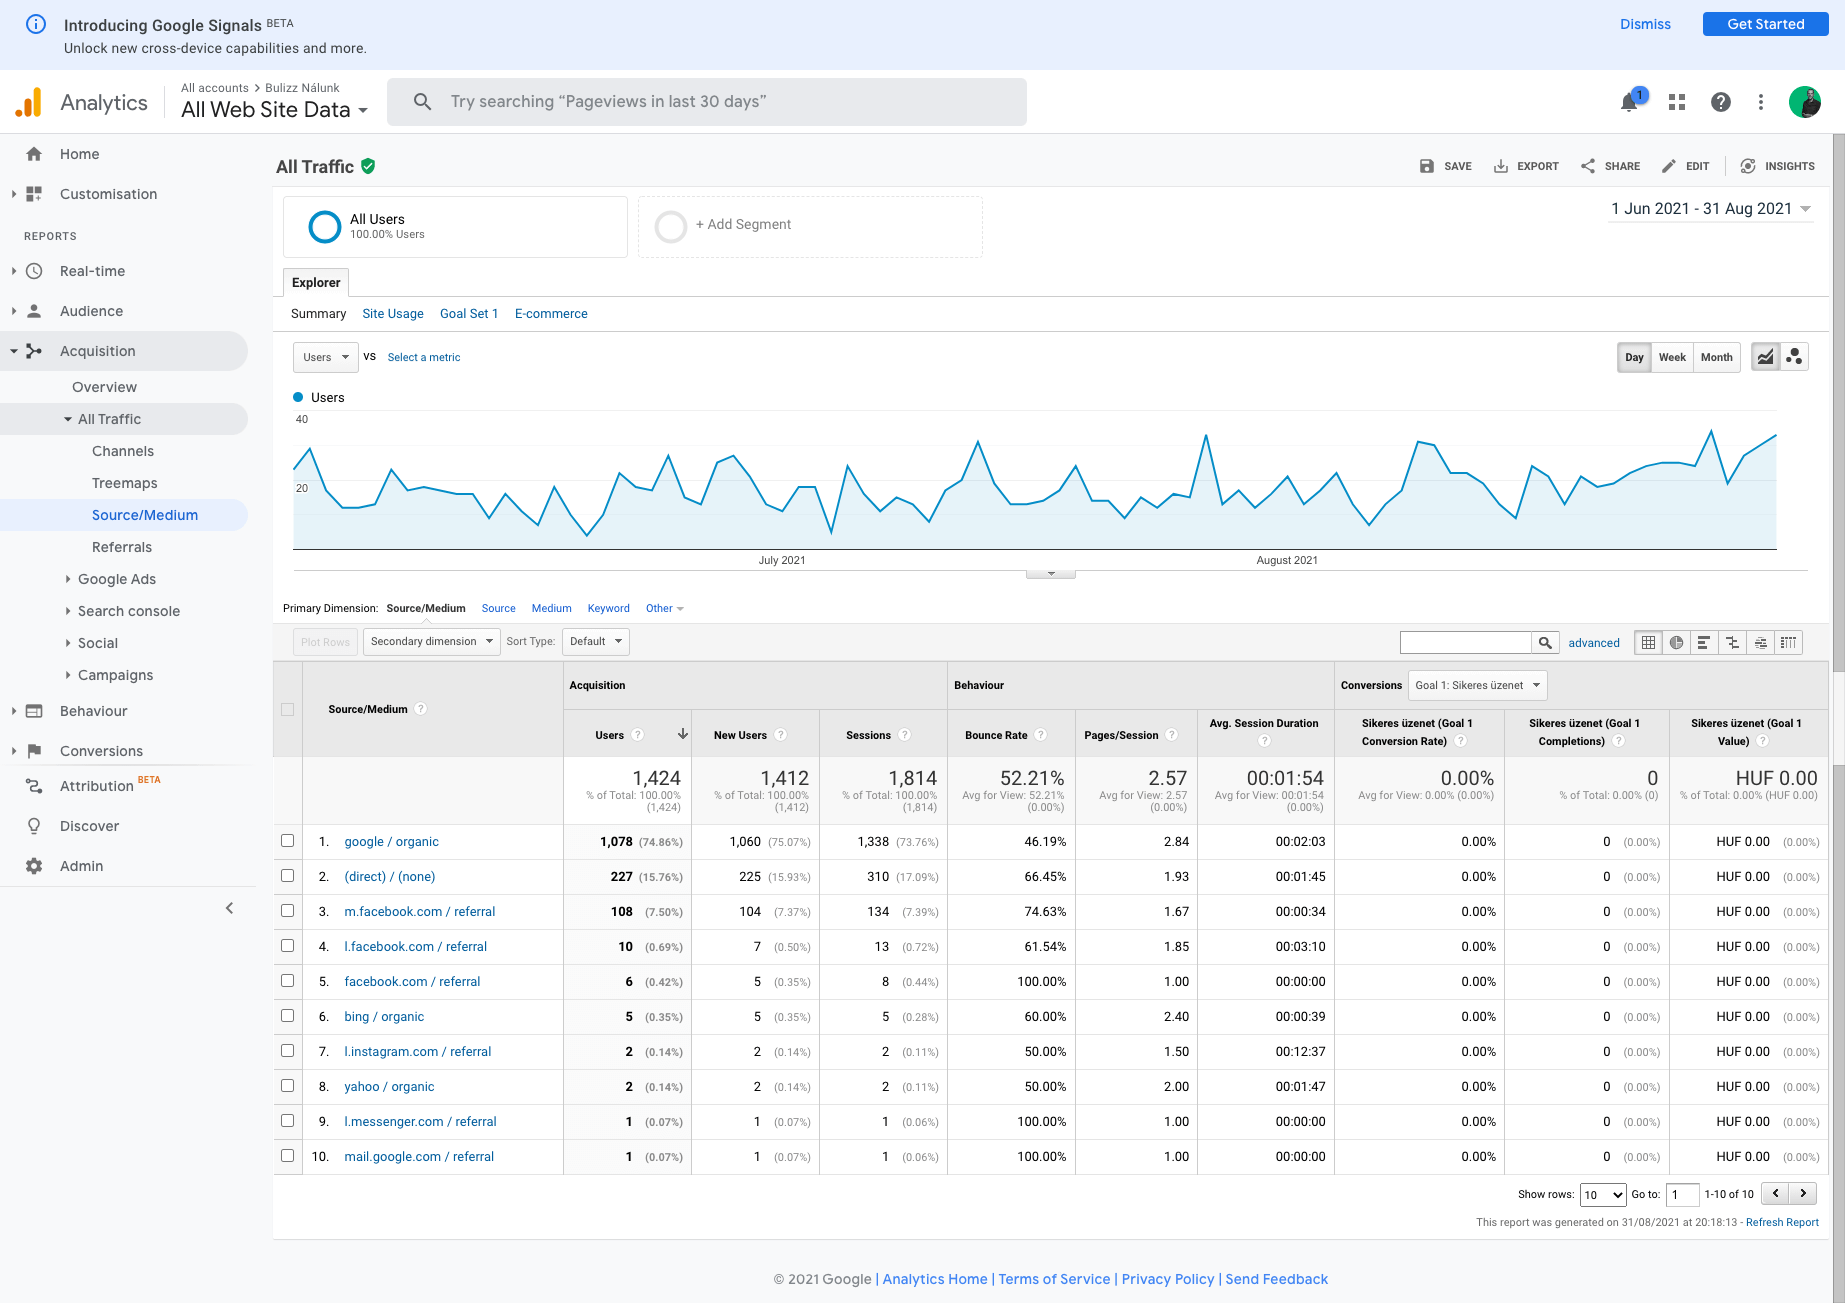Image resolution: width=1845 pixels, height=1303 pixels.
Task: Open the user account avatar
Action: 1804,102
